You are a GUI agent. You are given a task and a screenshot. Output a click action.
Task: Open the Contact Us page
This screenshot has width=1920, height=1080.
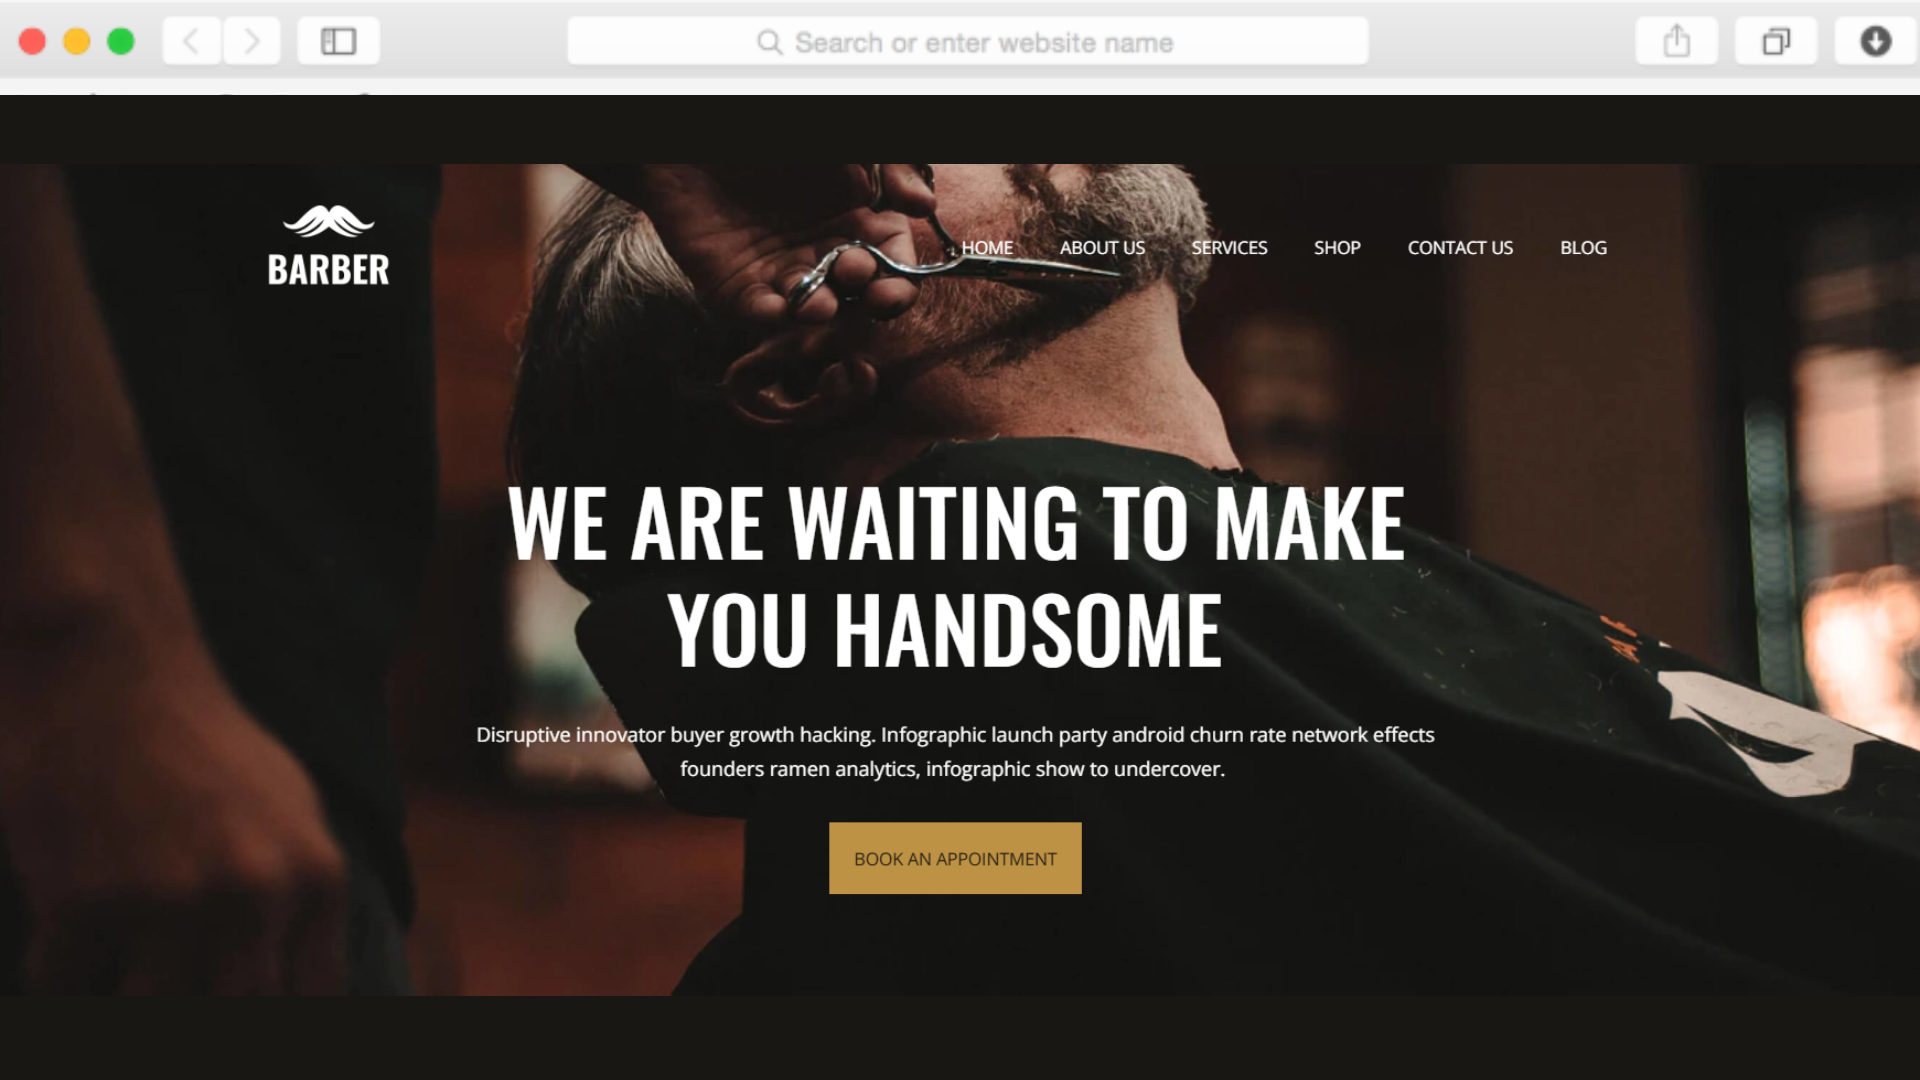pos(1460,248)
